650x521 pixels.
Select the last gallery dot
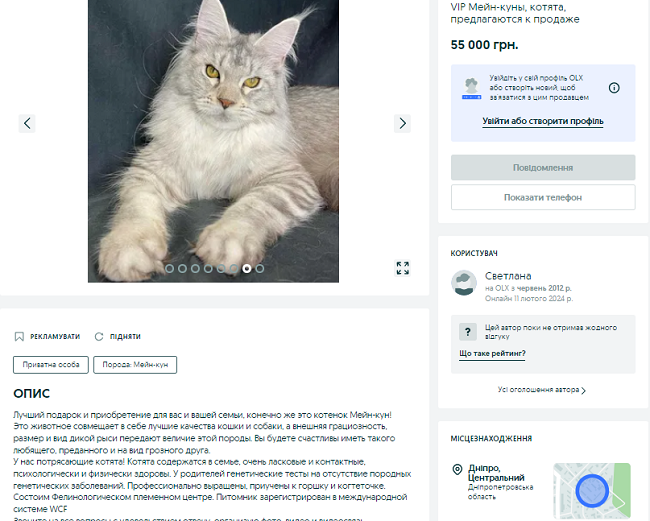click(x=260, y=269)
